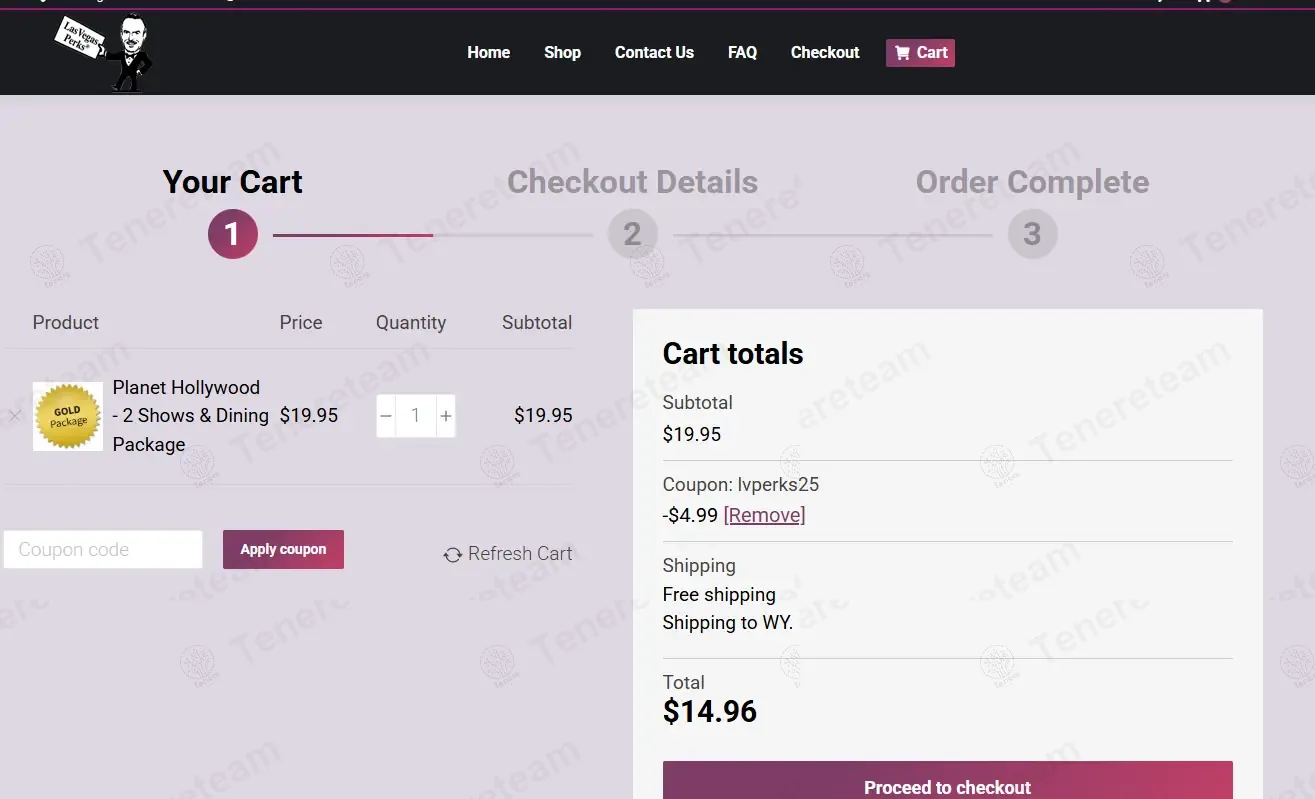Select step 2 Checkout Details circle
Viewport: 1315px width, 799px height.
[x=632, y=234]
